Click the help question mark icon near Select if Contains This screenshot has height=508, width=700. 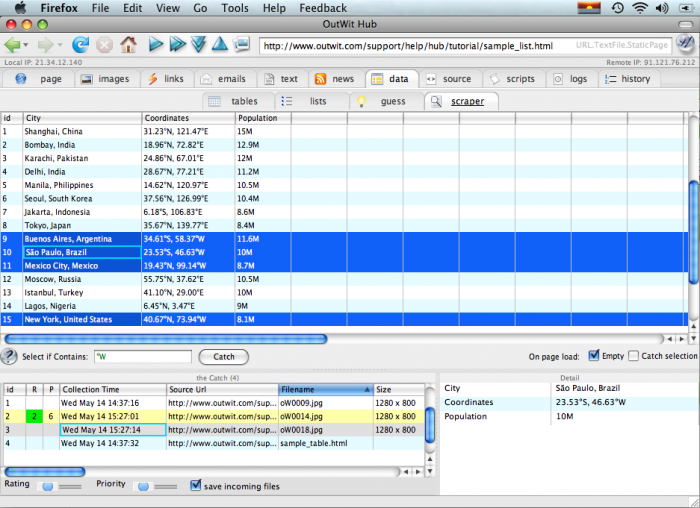coord(9,356)
